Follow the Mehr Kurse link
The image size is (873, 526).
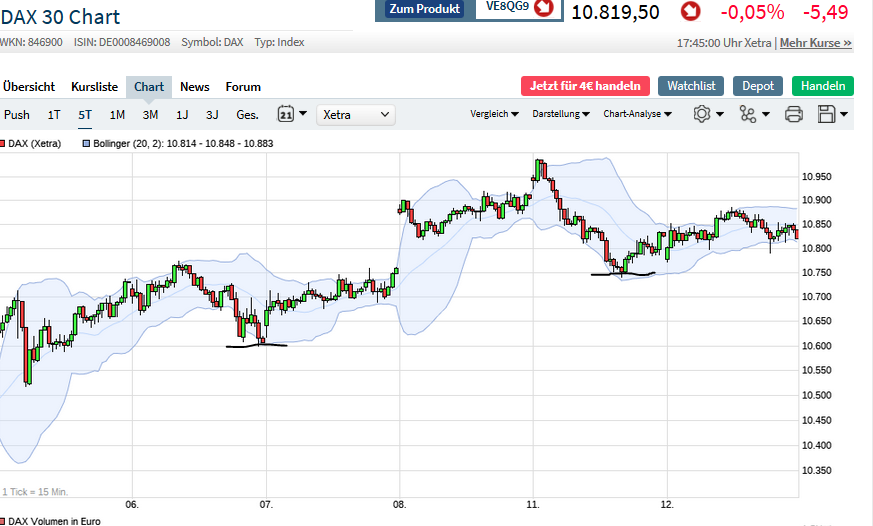816,43
